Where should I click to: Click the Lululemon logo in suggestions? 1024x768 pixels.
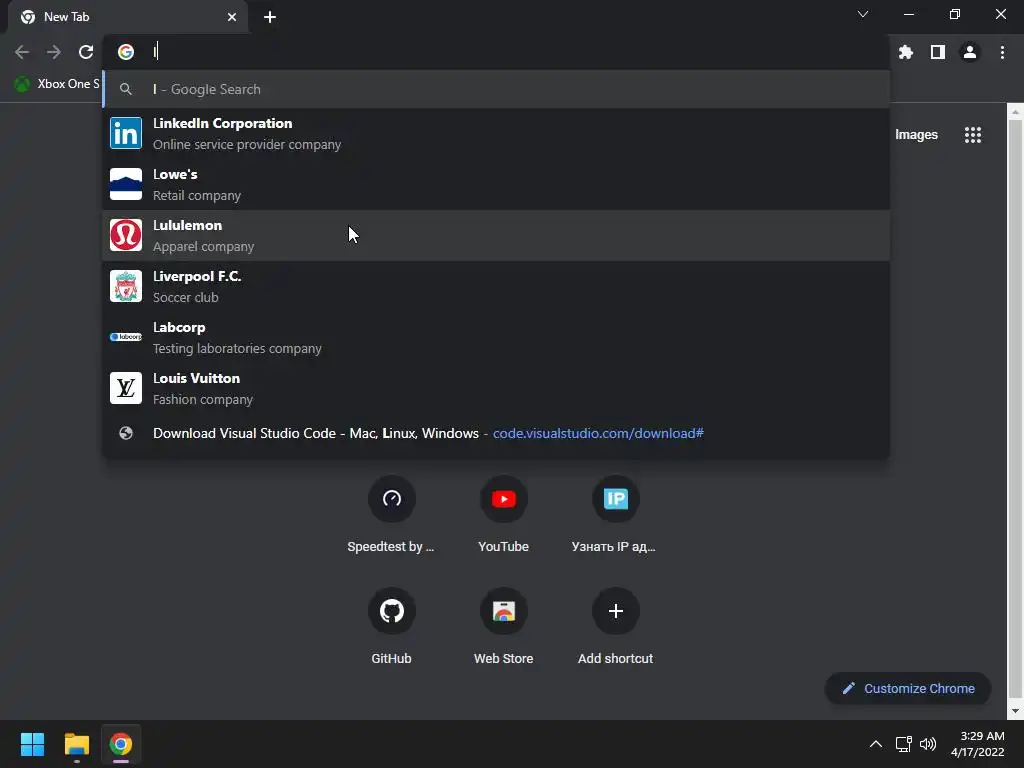pyautogui.click(x=125, y=235)
